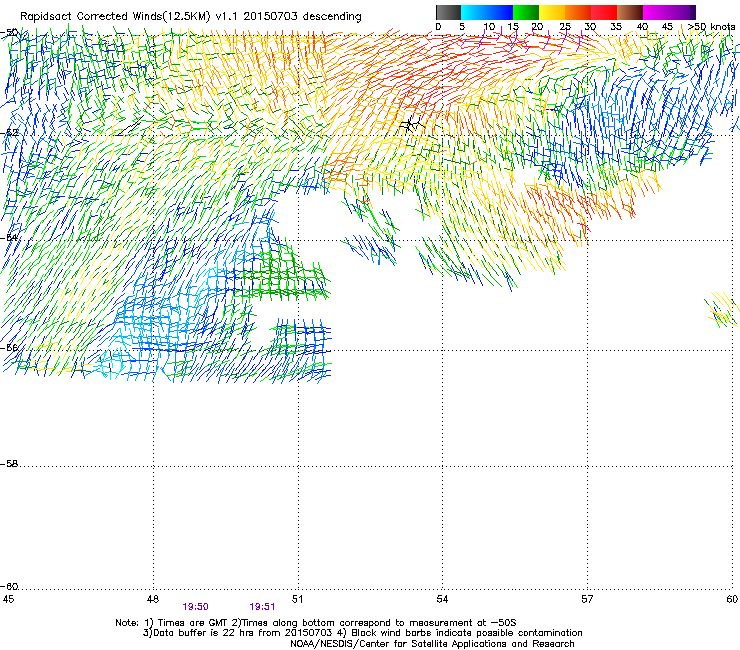The height and width of the screenshot is (650, 740).
Task: Click the 'Times are GMT' note line
Action: [315, 623]
